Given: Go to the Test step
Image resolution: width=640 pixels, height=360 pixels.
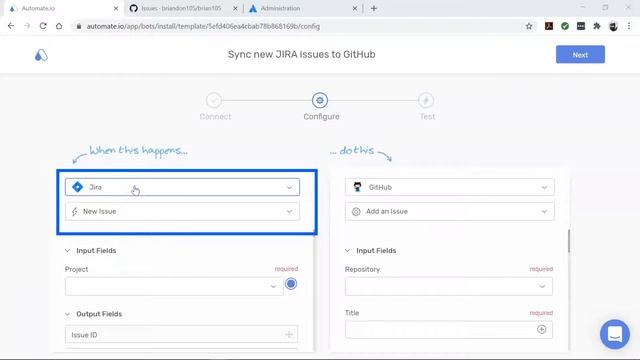Looking at the screenshot, I should [x=426, y=100].
